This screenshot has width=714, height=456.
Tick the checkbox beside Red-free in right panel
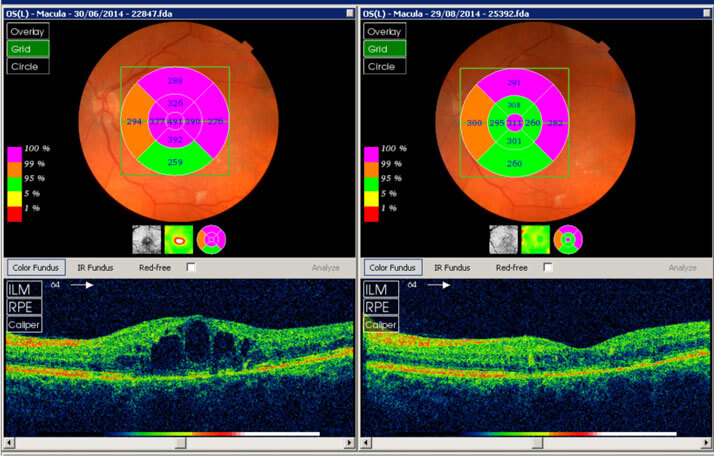548,267
